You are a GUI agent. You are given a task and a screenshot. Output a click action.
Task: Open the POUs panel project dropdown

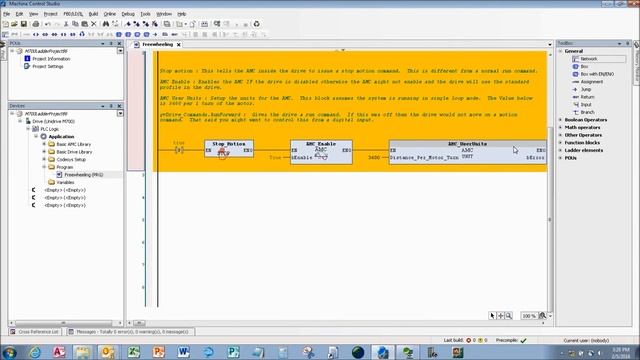click(120, 51)
